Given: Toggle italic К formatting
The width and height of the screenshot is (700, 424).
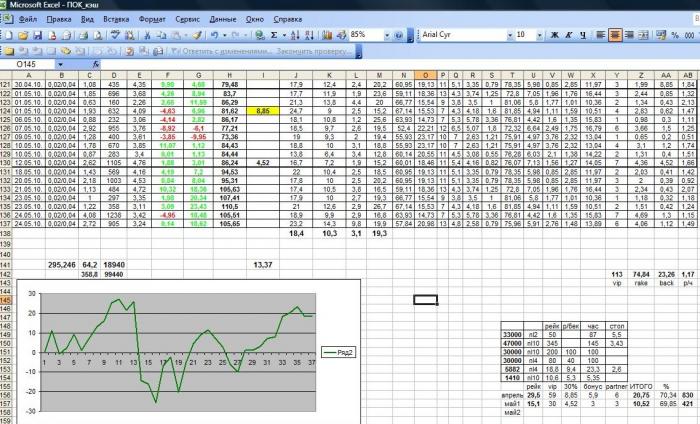Looking at the screenshot, I should pyautogui.click(x=569, y=35).
